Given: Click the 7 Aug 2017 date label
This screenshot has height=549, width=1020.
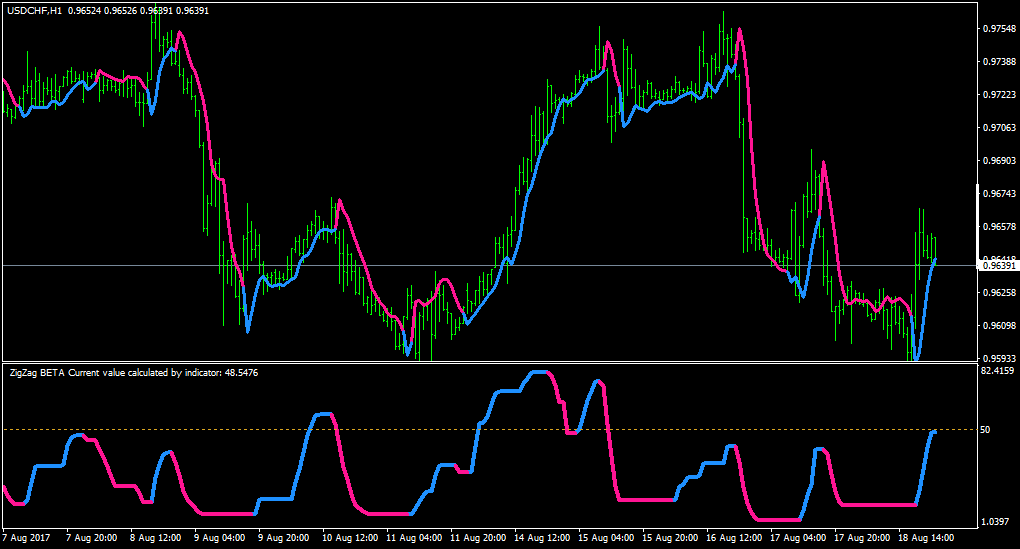Looking at the screenshot, I should (26, 538).
